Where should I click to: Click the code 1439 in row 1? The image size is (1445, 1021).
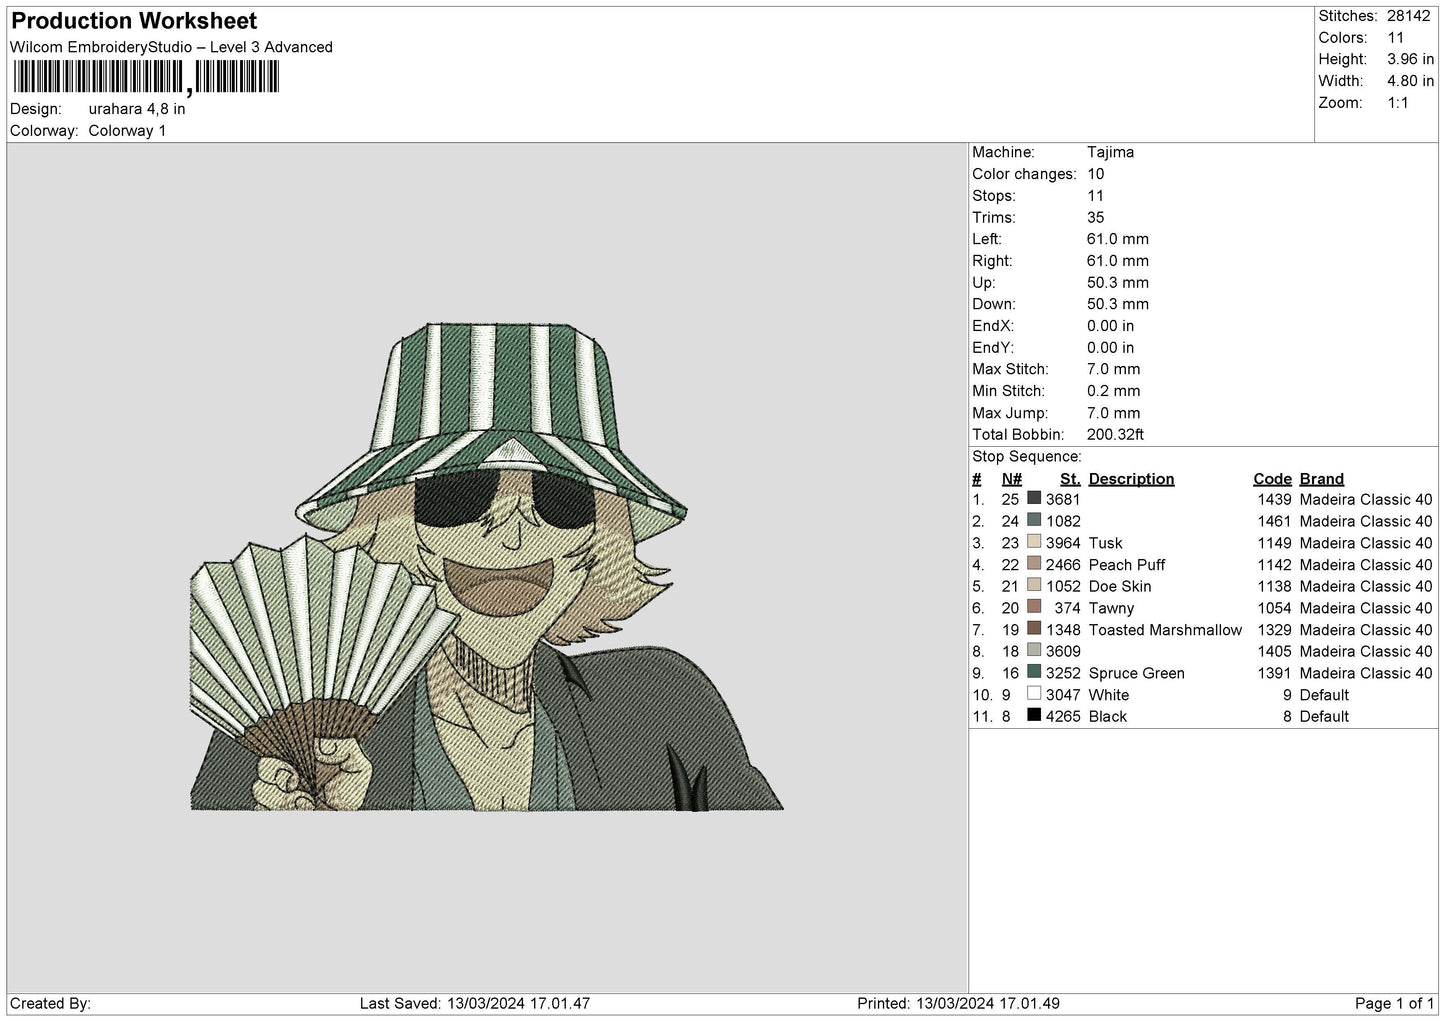point(1274,499)
